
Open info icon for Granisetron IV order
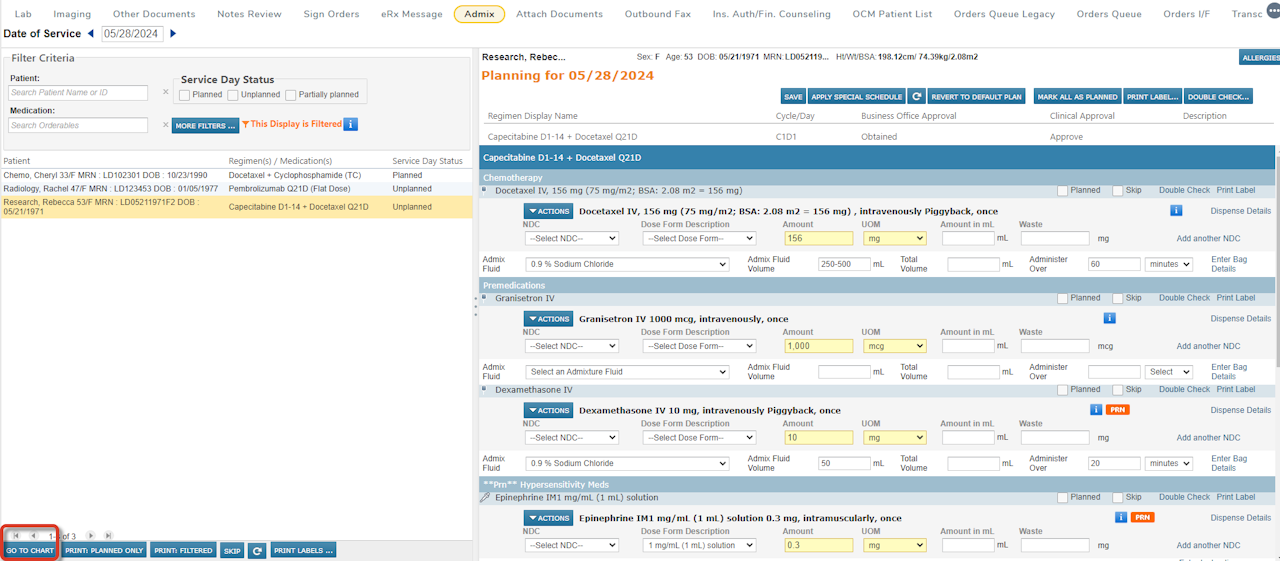pos(1109,319)
